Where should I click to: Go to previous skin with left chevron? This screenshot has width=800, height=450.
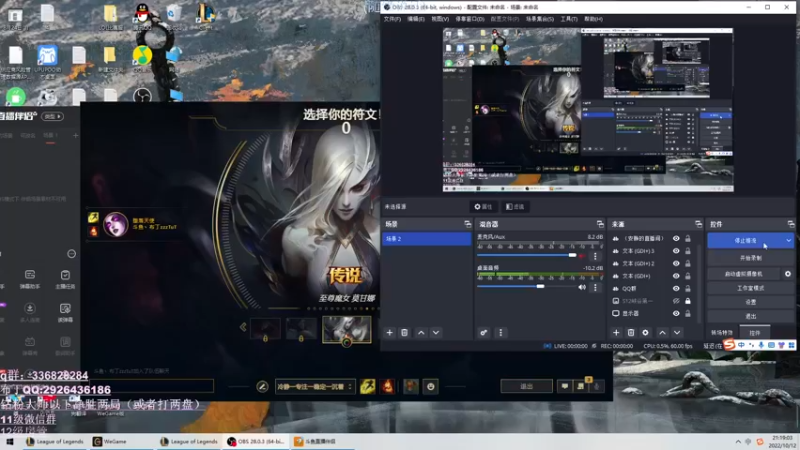pos(243,327)
